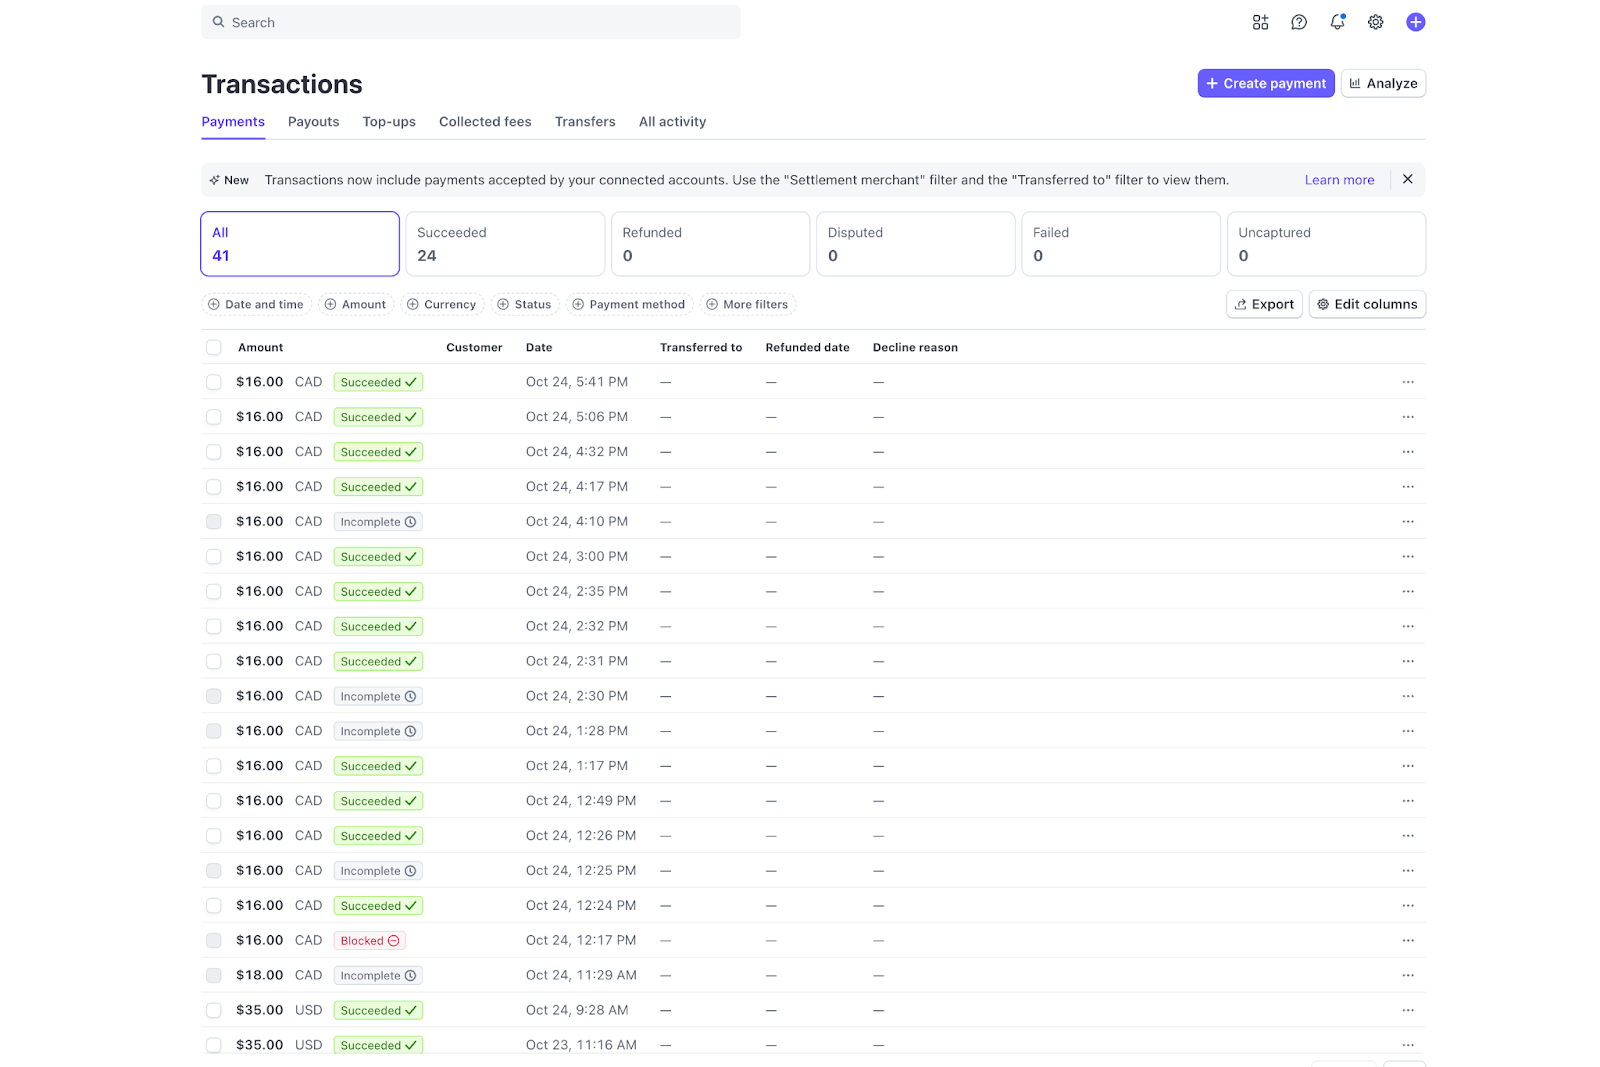Check the first $16.00 CAD transaction
The height and width of the screenshot is (1067, 1600).
[x=213, y=381]
